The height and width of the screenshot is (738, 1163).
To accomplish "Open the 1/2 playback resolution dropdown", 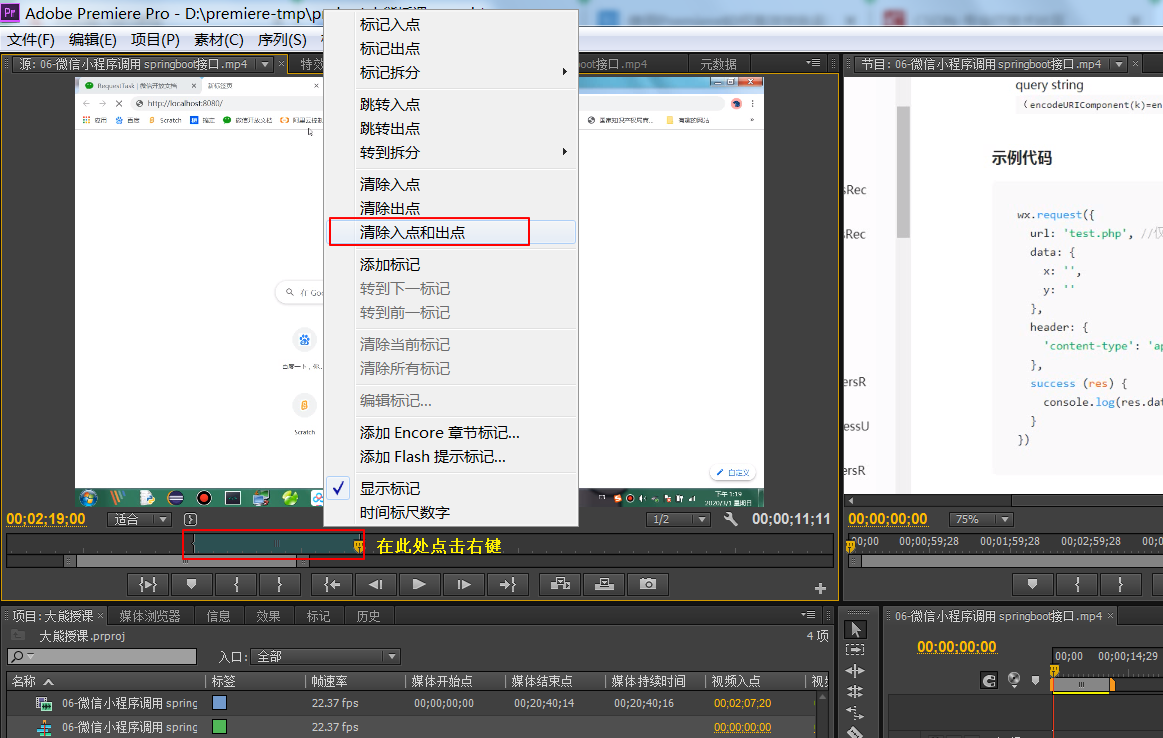I will click(x=678, y=519).
